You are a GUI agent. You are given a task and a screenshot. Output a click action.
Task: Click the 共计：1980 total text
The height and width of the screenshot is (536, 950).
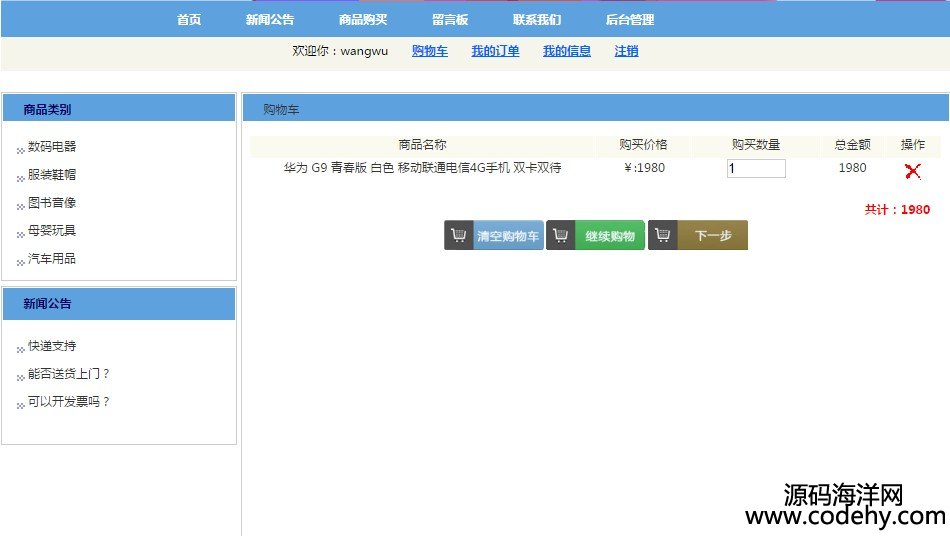(897, 210)
